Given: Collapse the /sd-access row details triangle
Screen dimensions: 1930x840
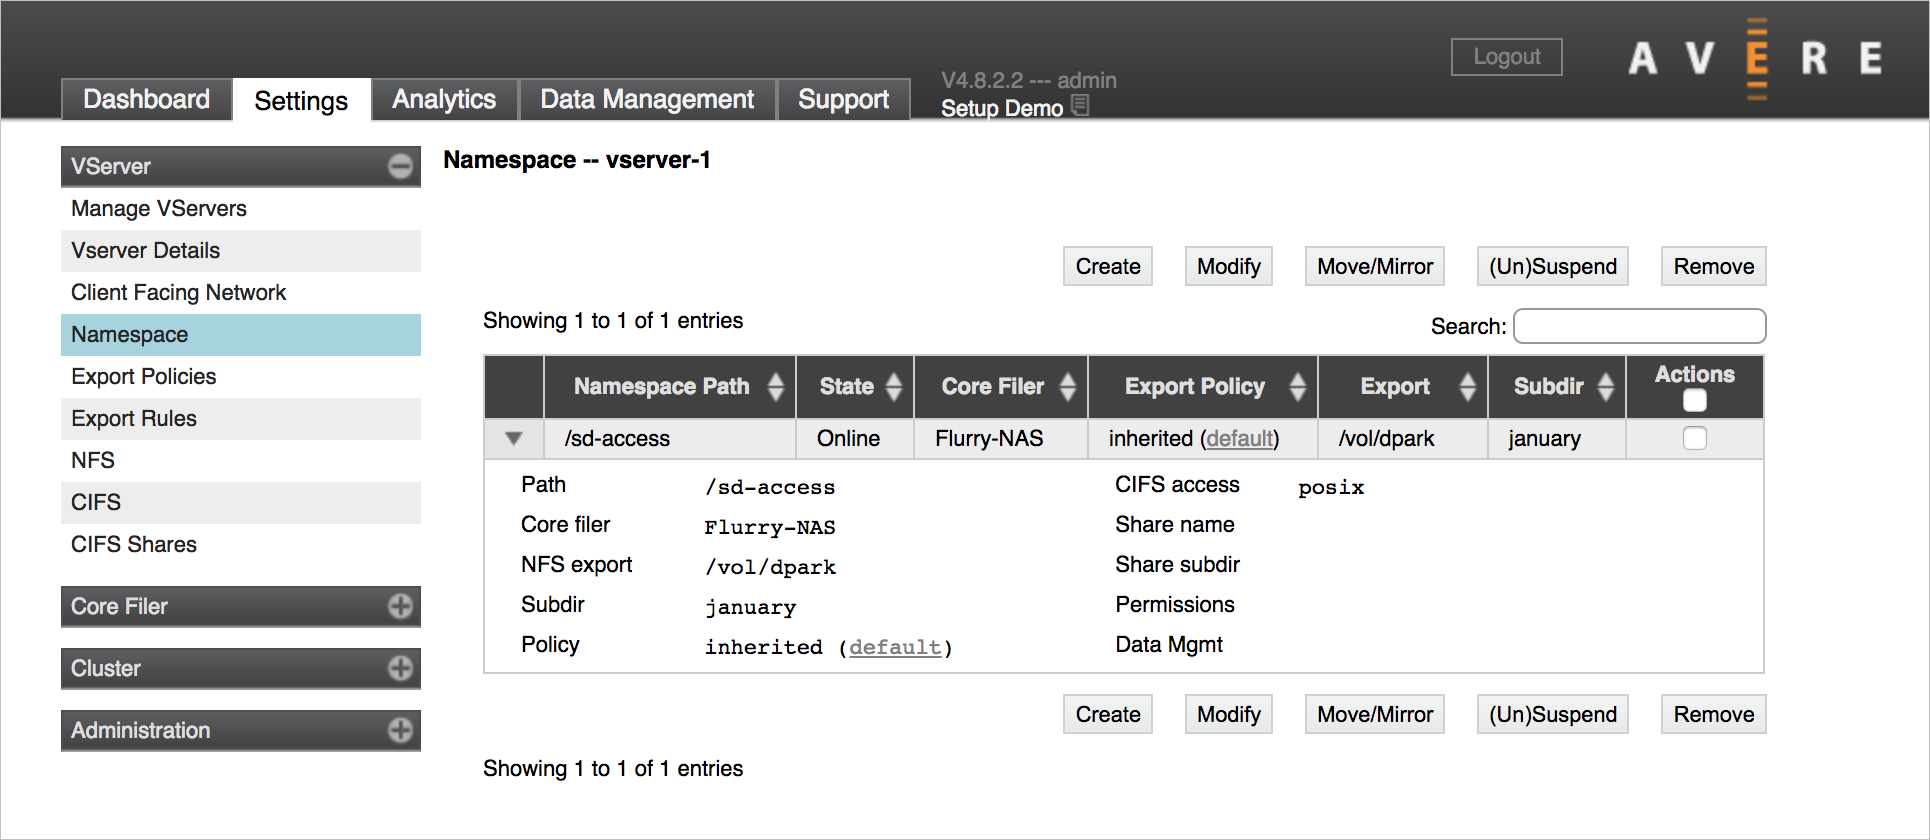Looking at the screenshot, I should click(514, 438).
